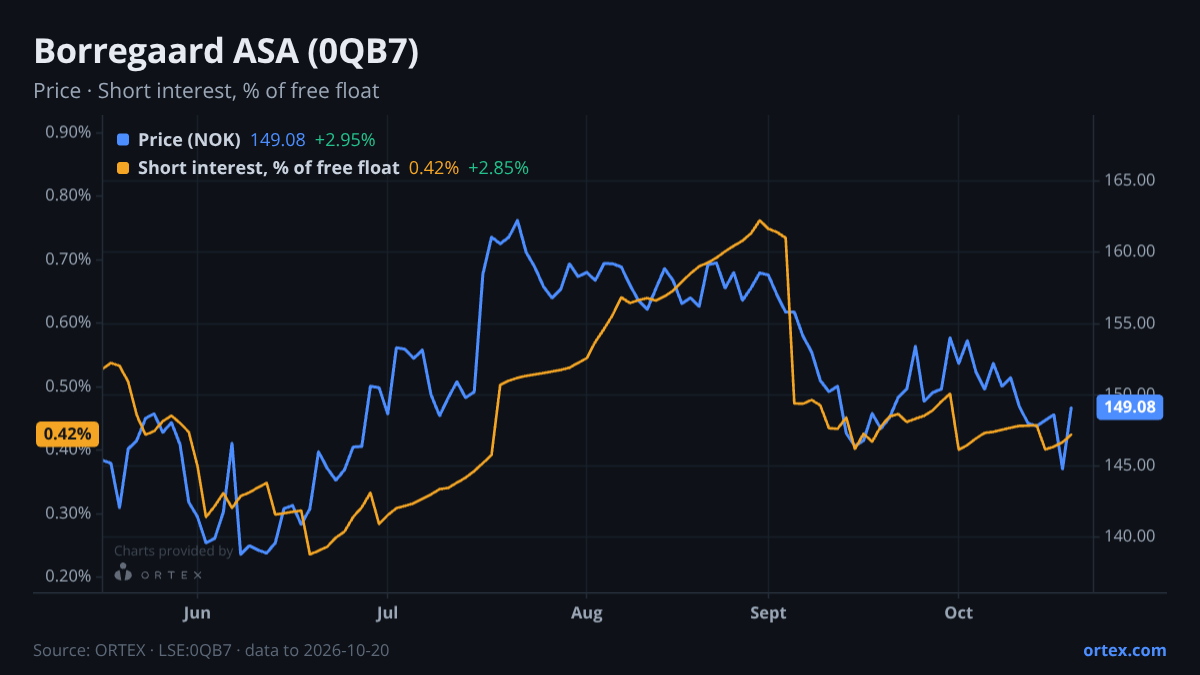Open the ortex.com link
Screen dimensions: 1200x675
point(1124,650)
